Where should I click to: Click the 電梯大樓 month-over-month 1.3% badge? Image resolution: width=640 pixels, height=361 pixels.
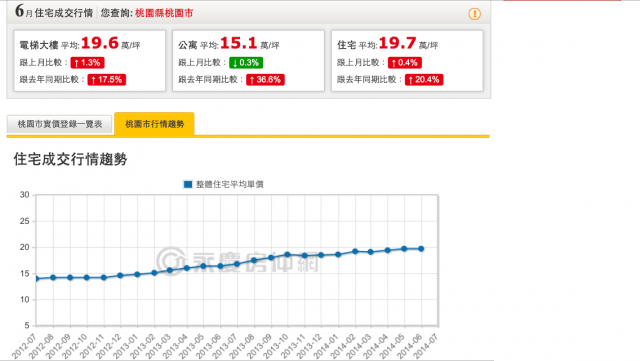coord(87,62)
